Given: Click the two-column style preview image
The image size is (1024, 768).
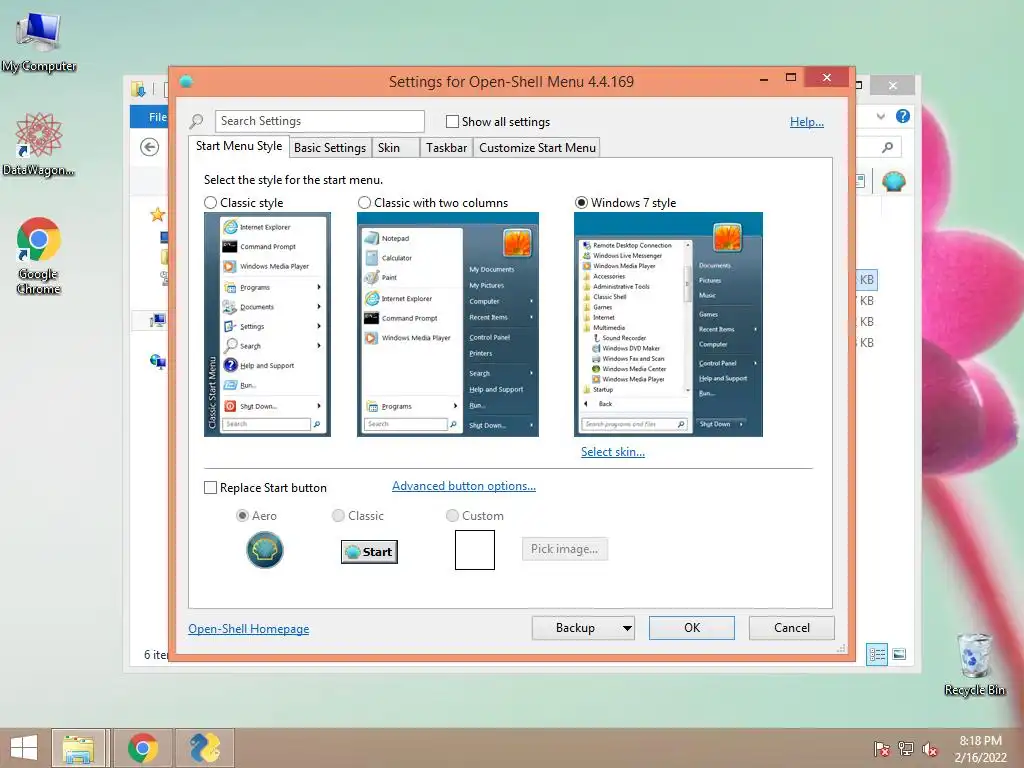Looking at the screenshot, I should 447,325.
